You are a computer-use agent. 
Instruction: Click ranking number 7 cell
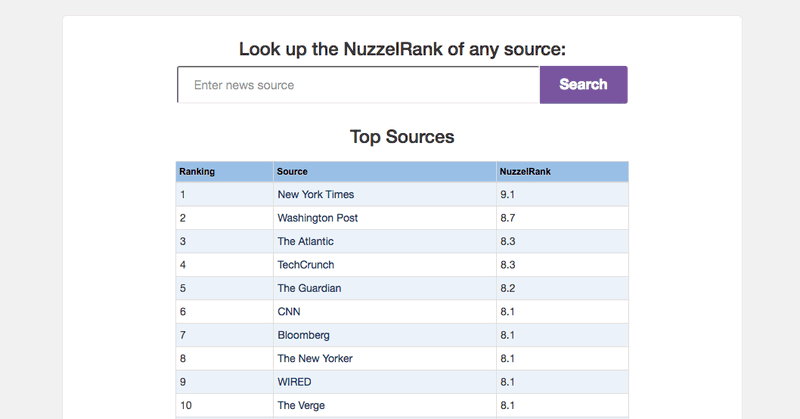tap(224, 335)
